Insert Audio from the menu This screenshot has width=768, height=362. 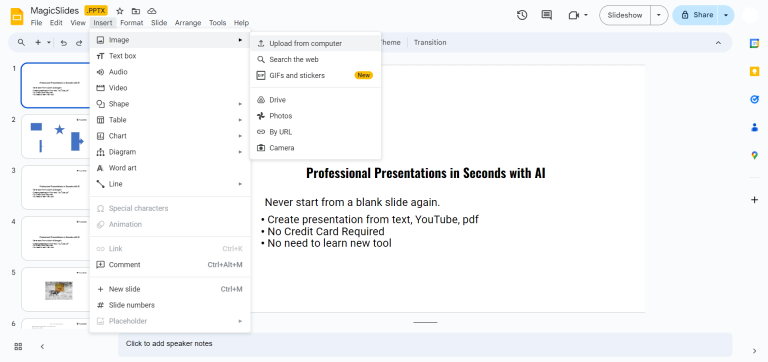(x=169, y=72)
